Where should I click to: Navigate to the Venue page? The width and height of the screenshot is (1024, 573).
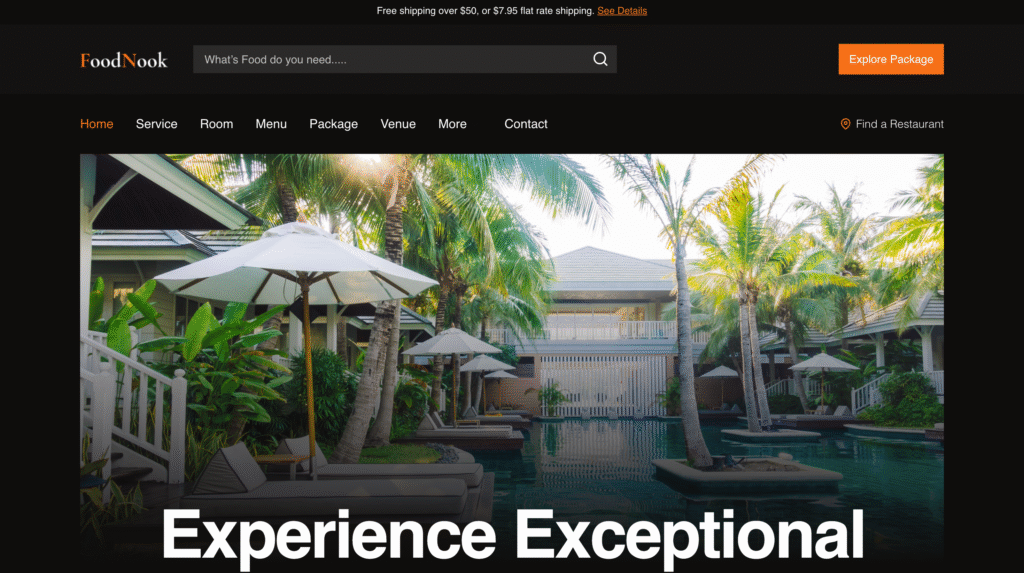coord(398,124)
